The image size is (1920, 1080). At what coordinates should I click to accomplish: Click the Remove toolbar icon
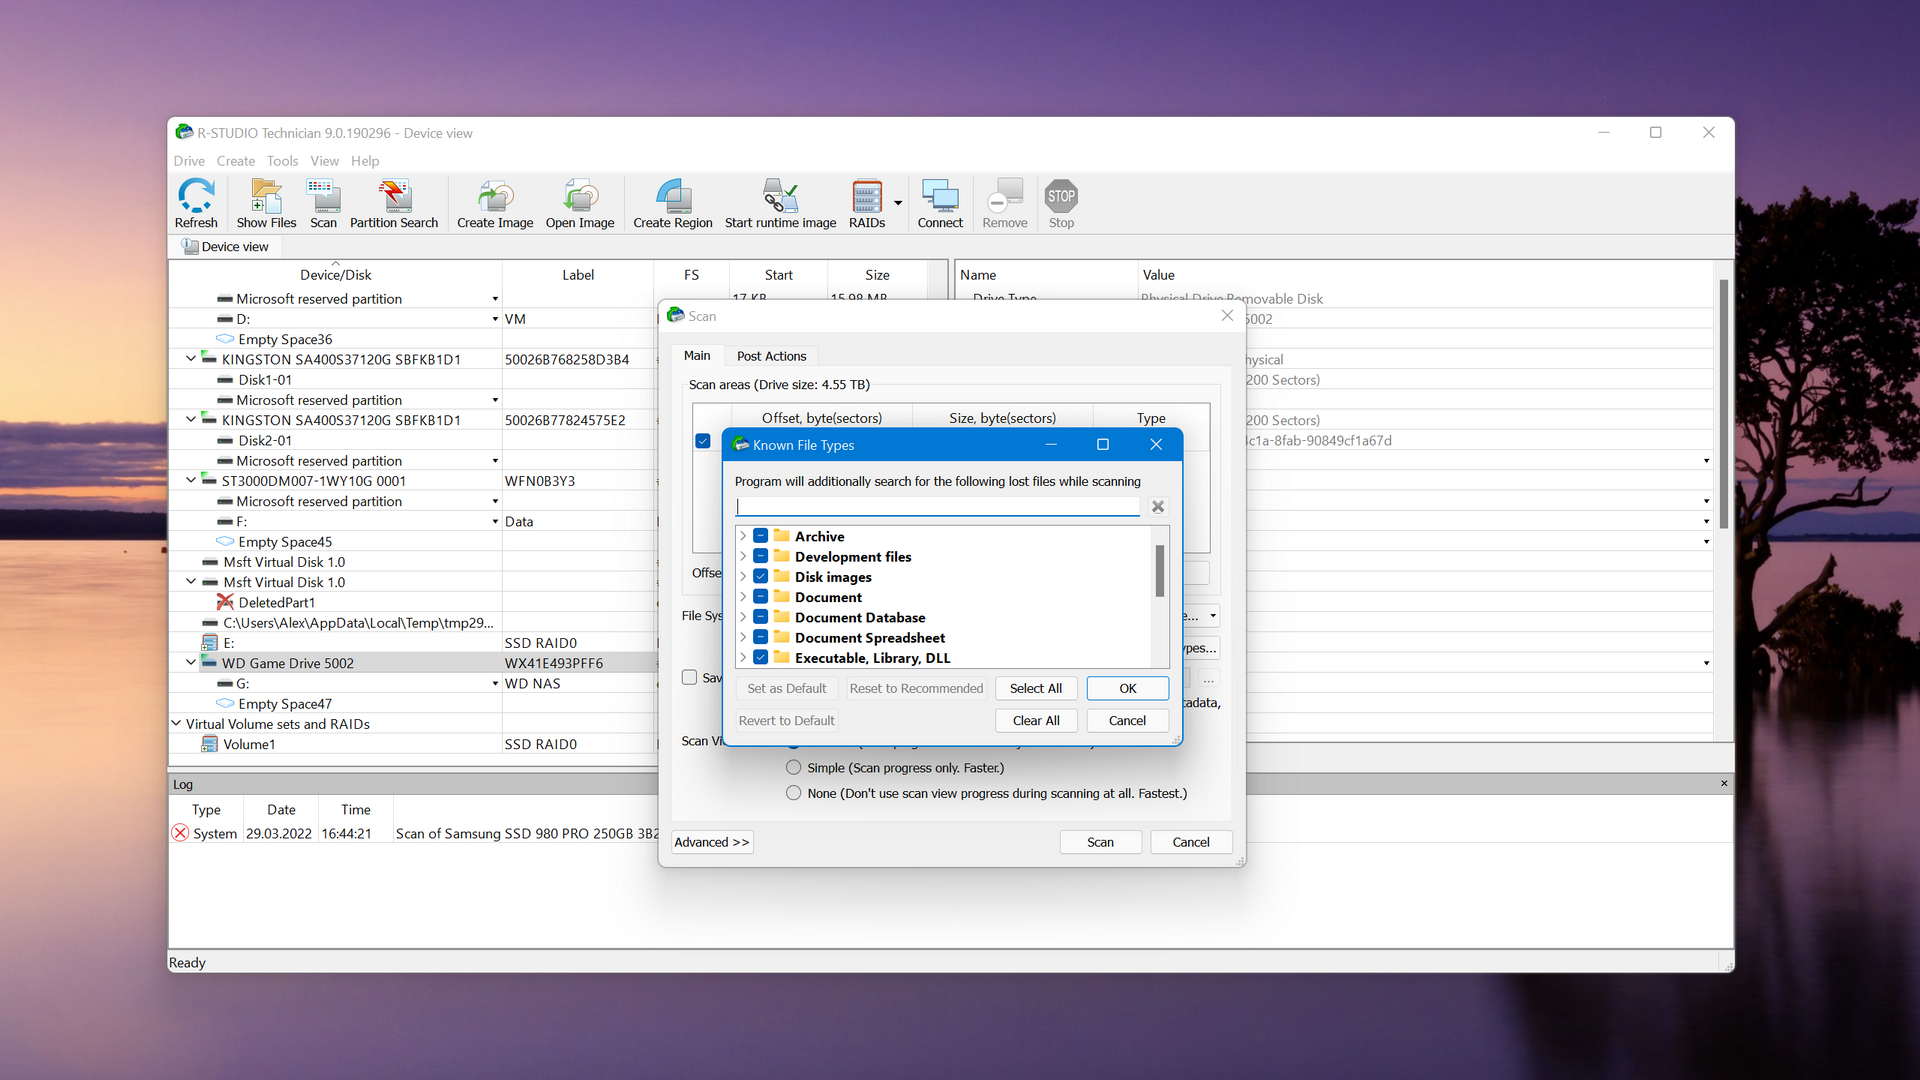pos(1005,204)
